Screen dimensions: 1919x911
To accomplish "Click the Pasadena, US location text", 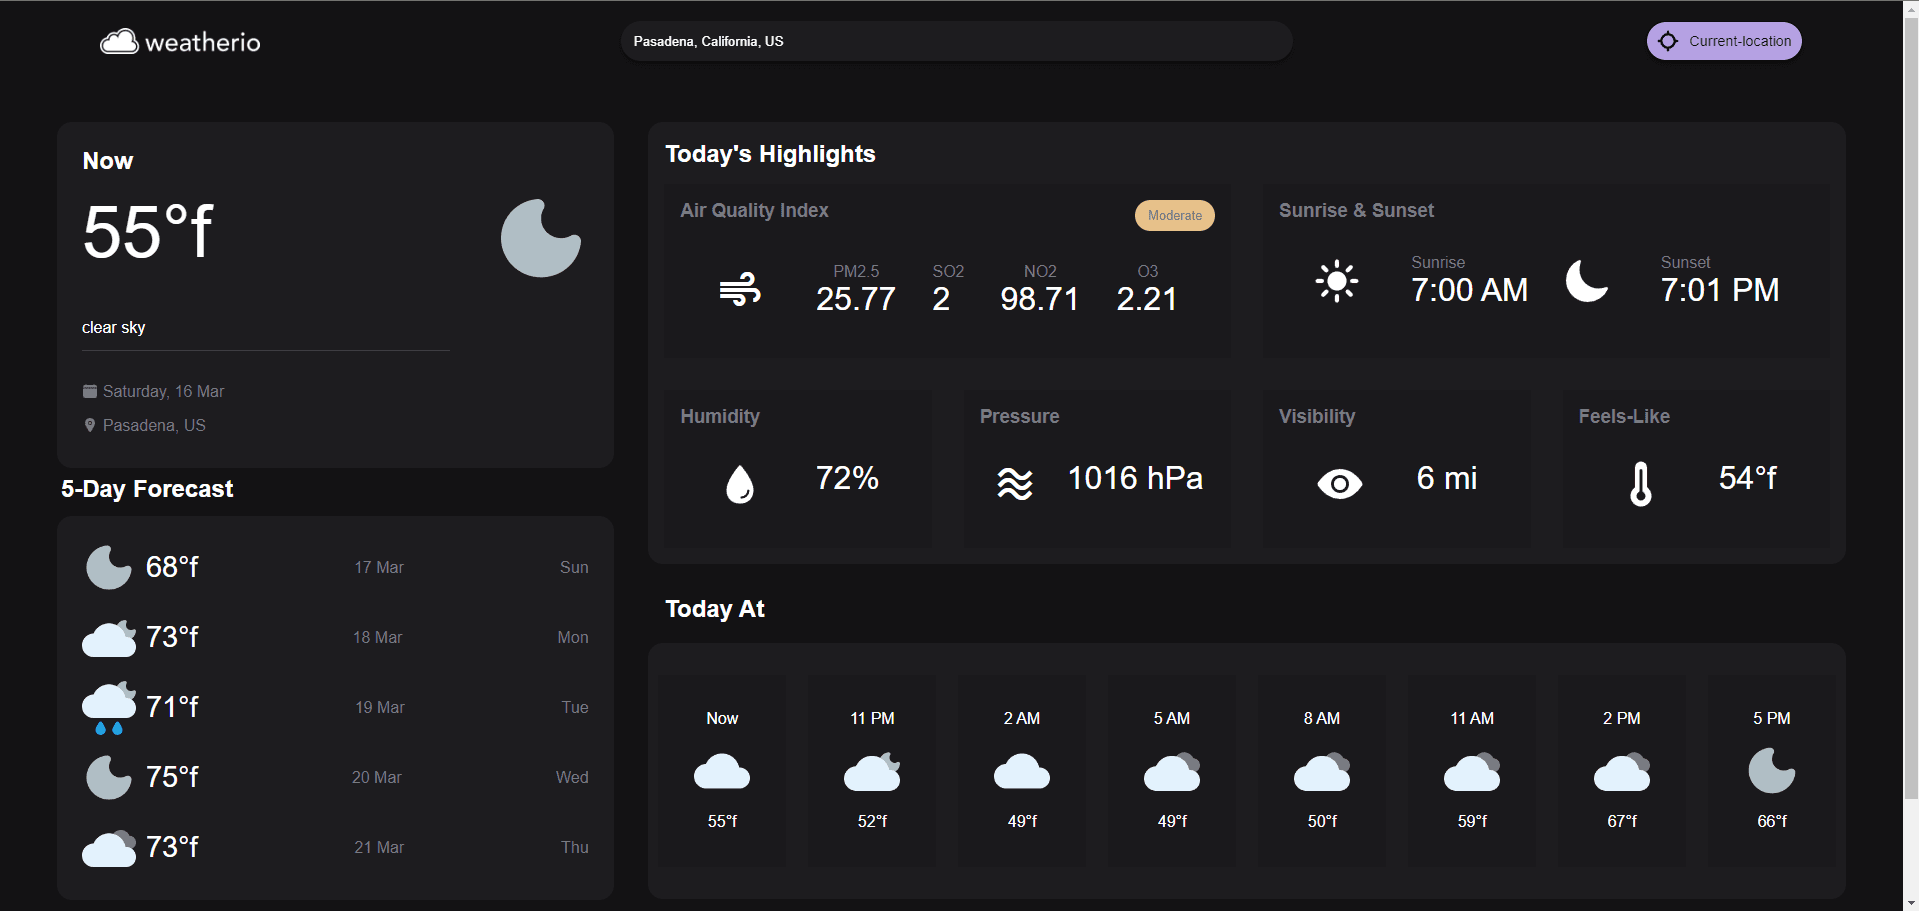I will pos(154,425).
